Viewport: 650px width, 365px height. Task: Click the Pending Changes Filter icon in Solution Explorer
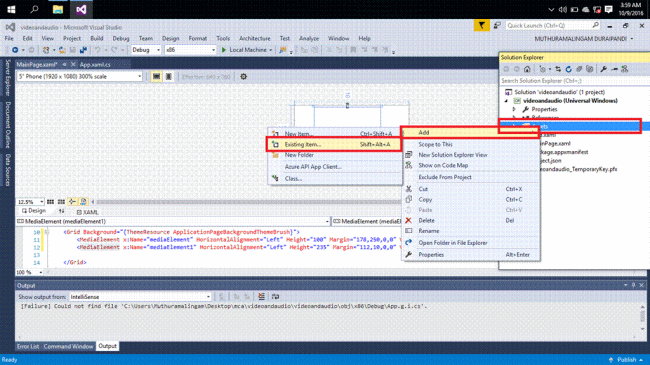tap(542, 69)
